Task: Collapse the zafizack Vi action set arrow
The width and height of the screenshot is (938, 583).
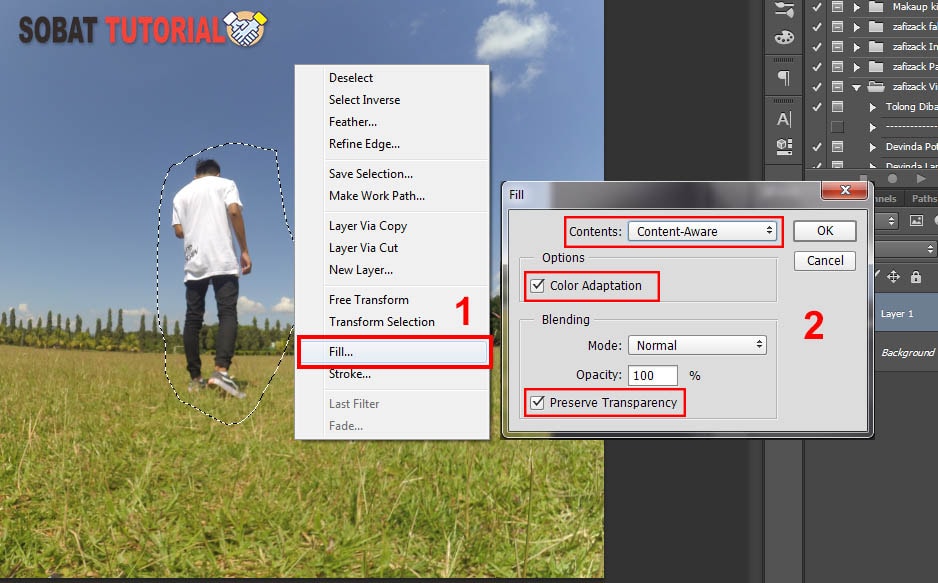Action: click(857, 87)
